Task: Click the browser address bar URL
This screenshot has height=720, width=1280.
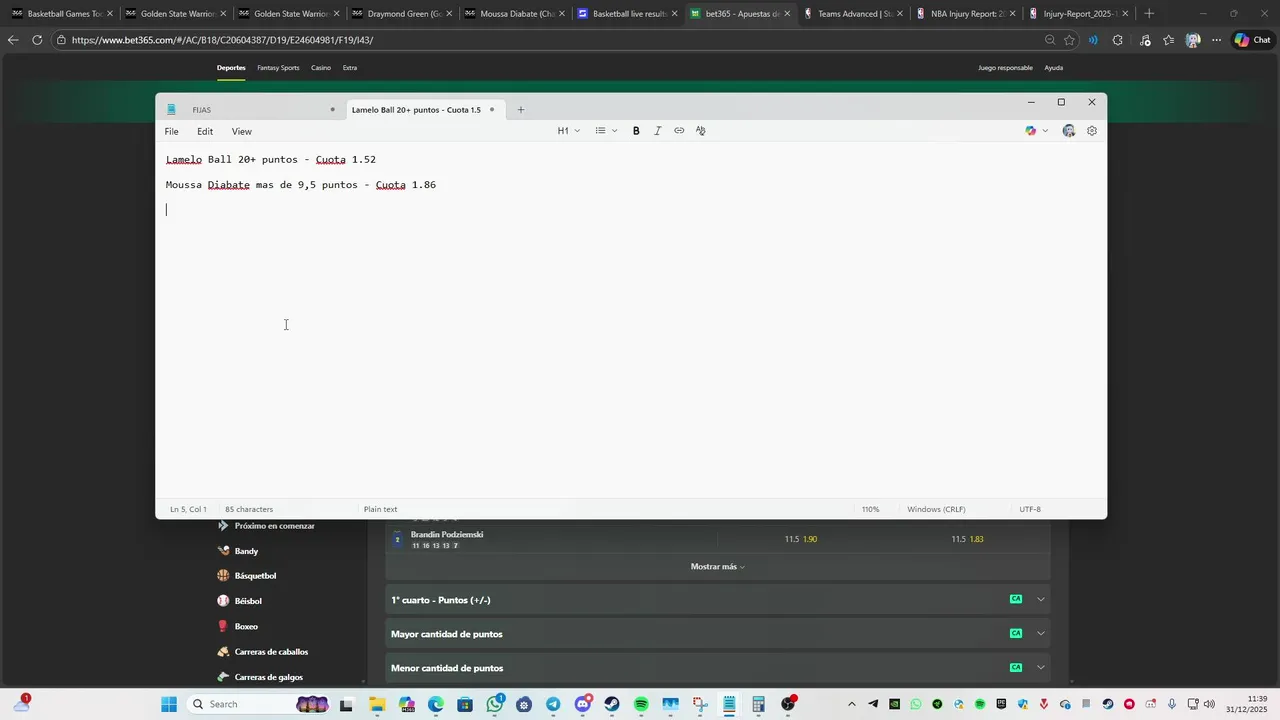Action: (222, 40)
